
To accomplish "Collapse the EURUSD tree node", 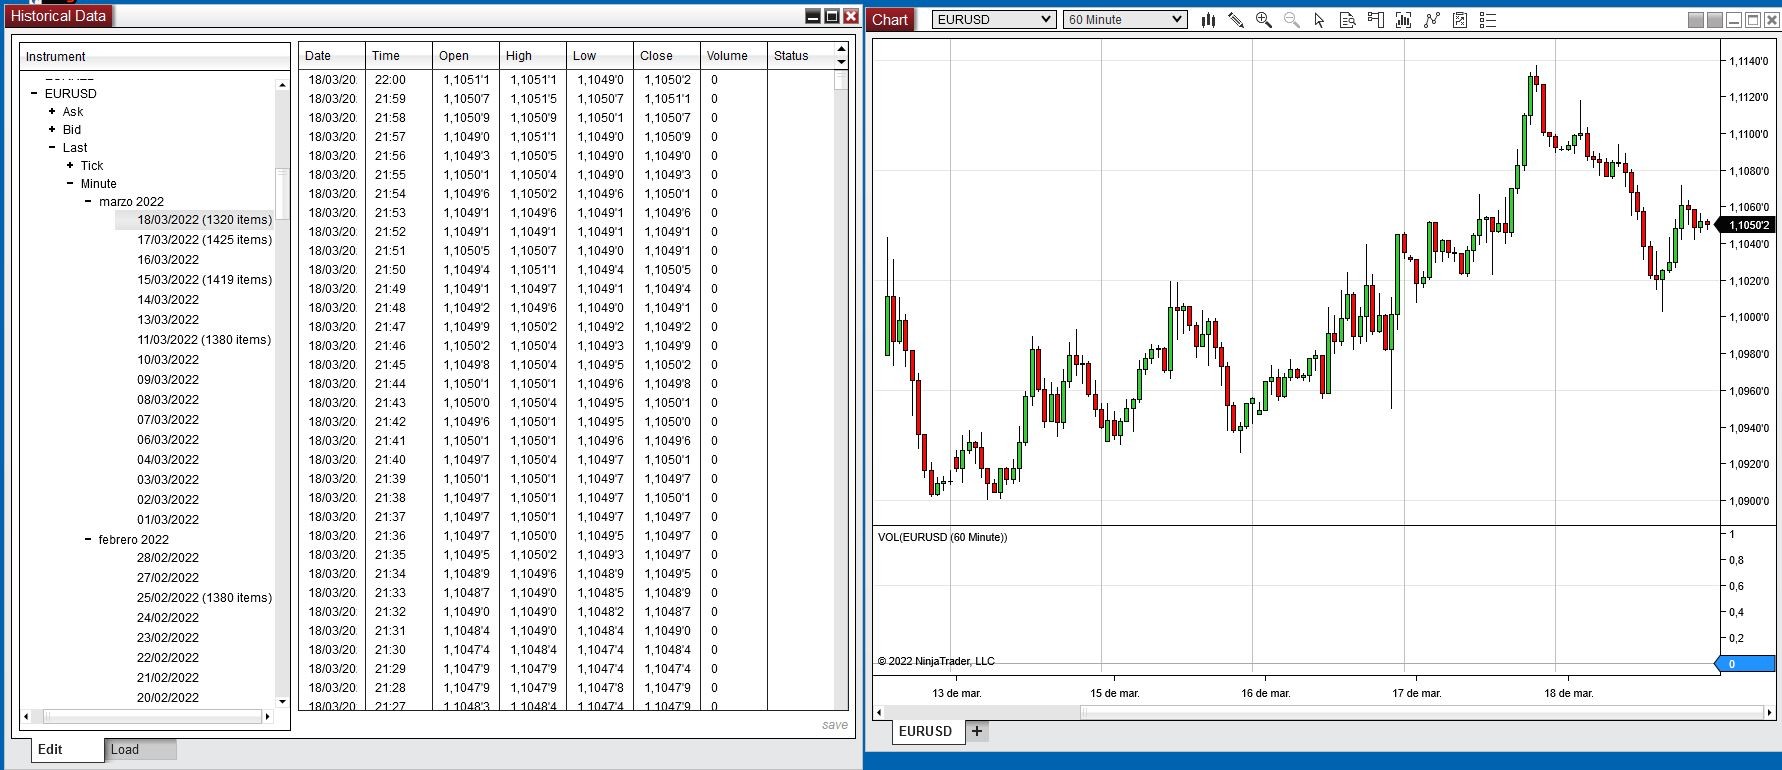I will [x=34, y=94].
